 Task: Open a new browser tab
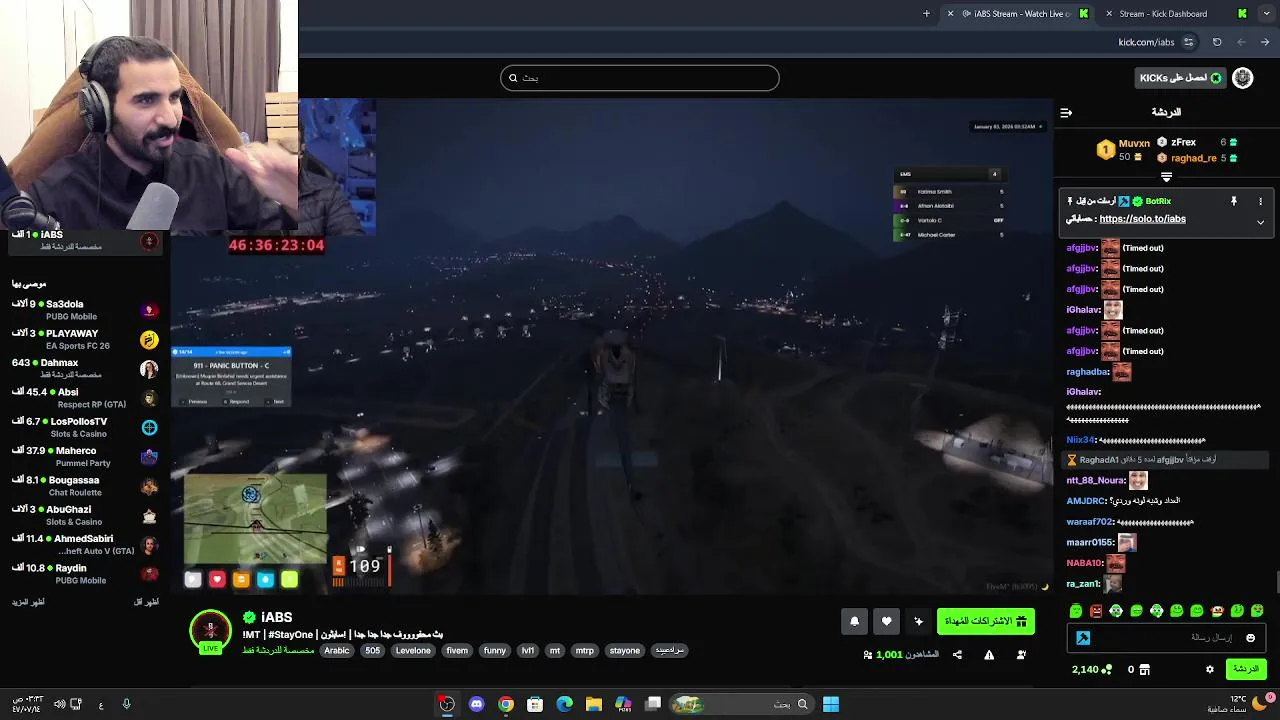point(926,14)
